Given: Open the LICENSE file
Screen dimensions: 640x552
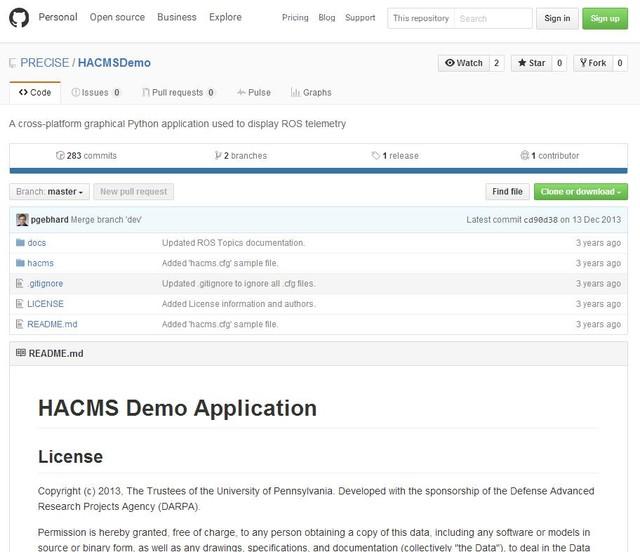Looking at the screenshot, I should (x=45, y=304).
